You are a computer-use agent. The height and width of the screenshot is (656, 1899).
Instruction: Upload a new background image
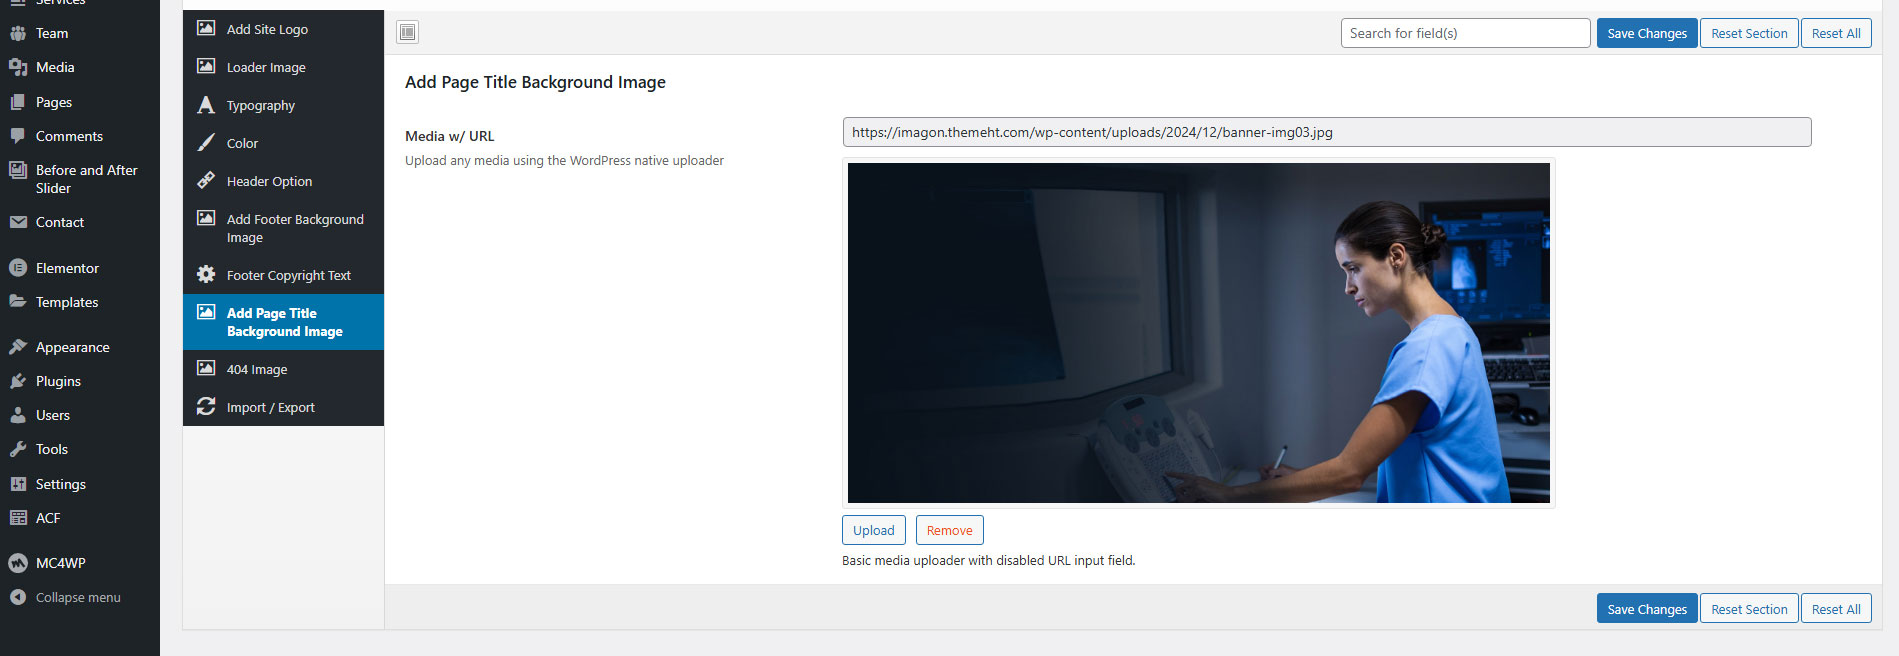click(874, 530)
